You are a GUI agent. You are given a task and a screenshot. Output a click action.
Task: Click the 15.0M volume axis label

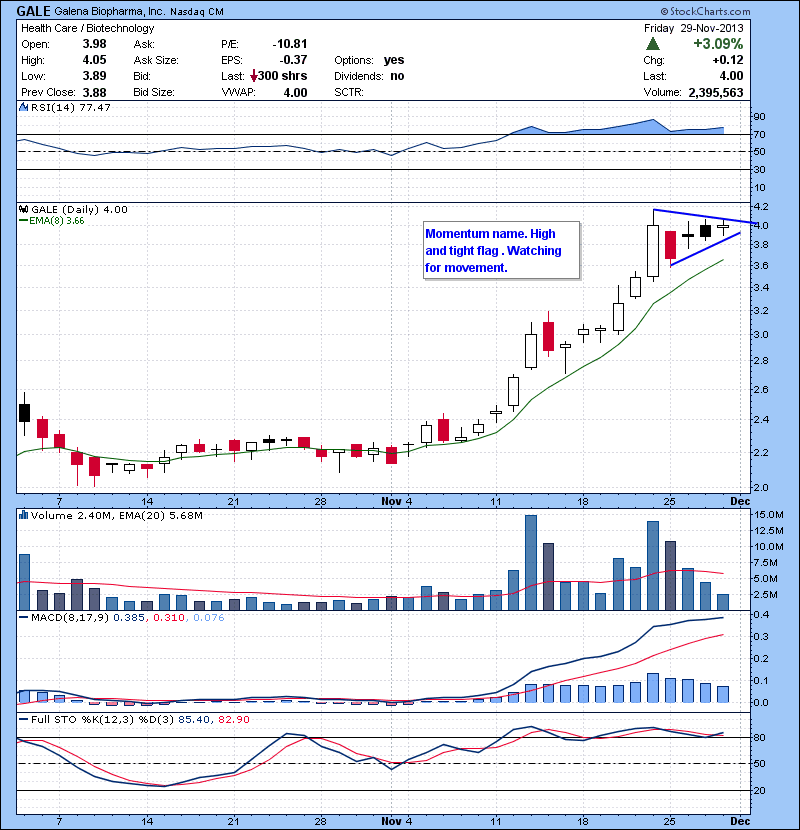pos(769,515)
